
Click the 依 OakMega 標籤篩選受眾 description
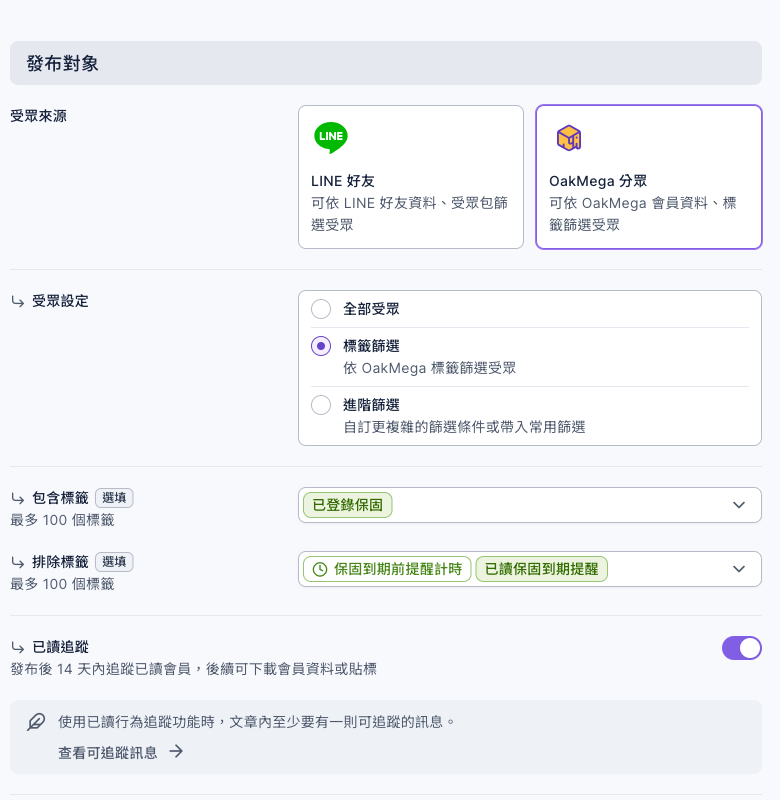(430, 368)
